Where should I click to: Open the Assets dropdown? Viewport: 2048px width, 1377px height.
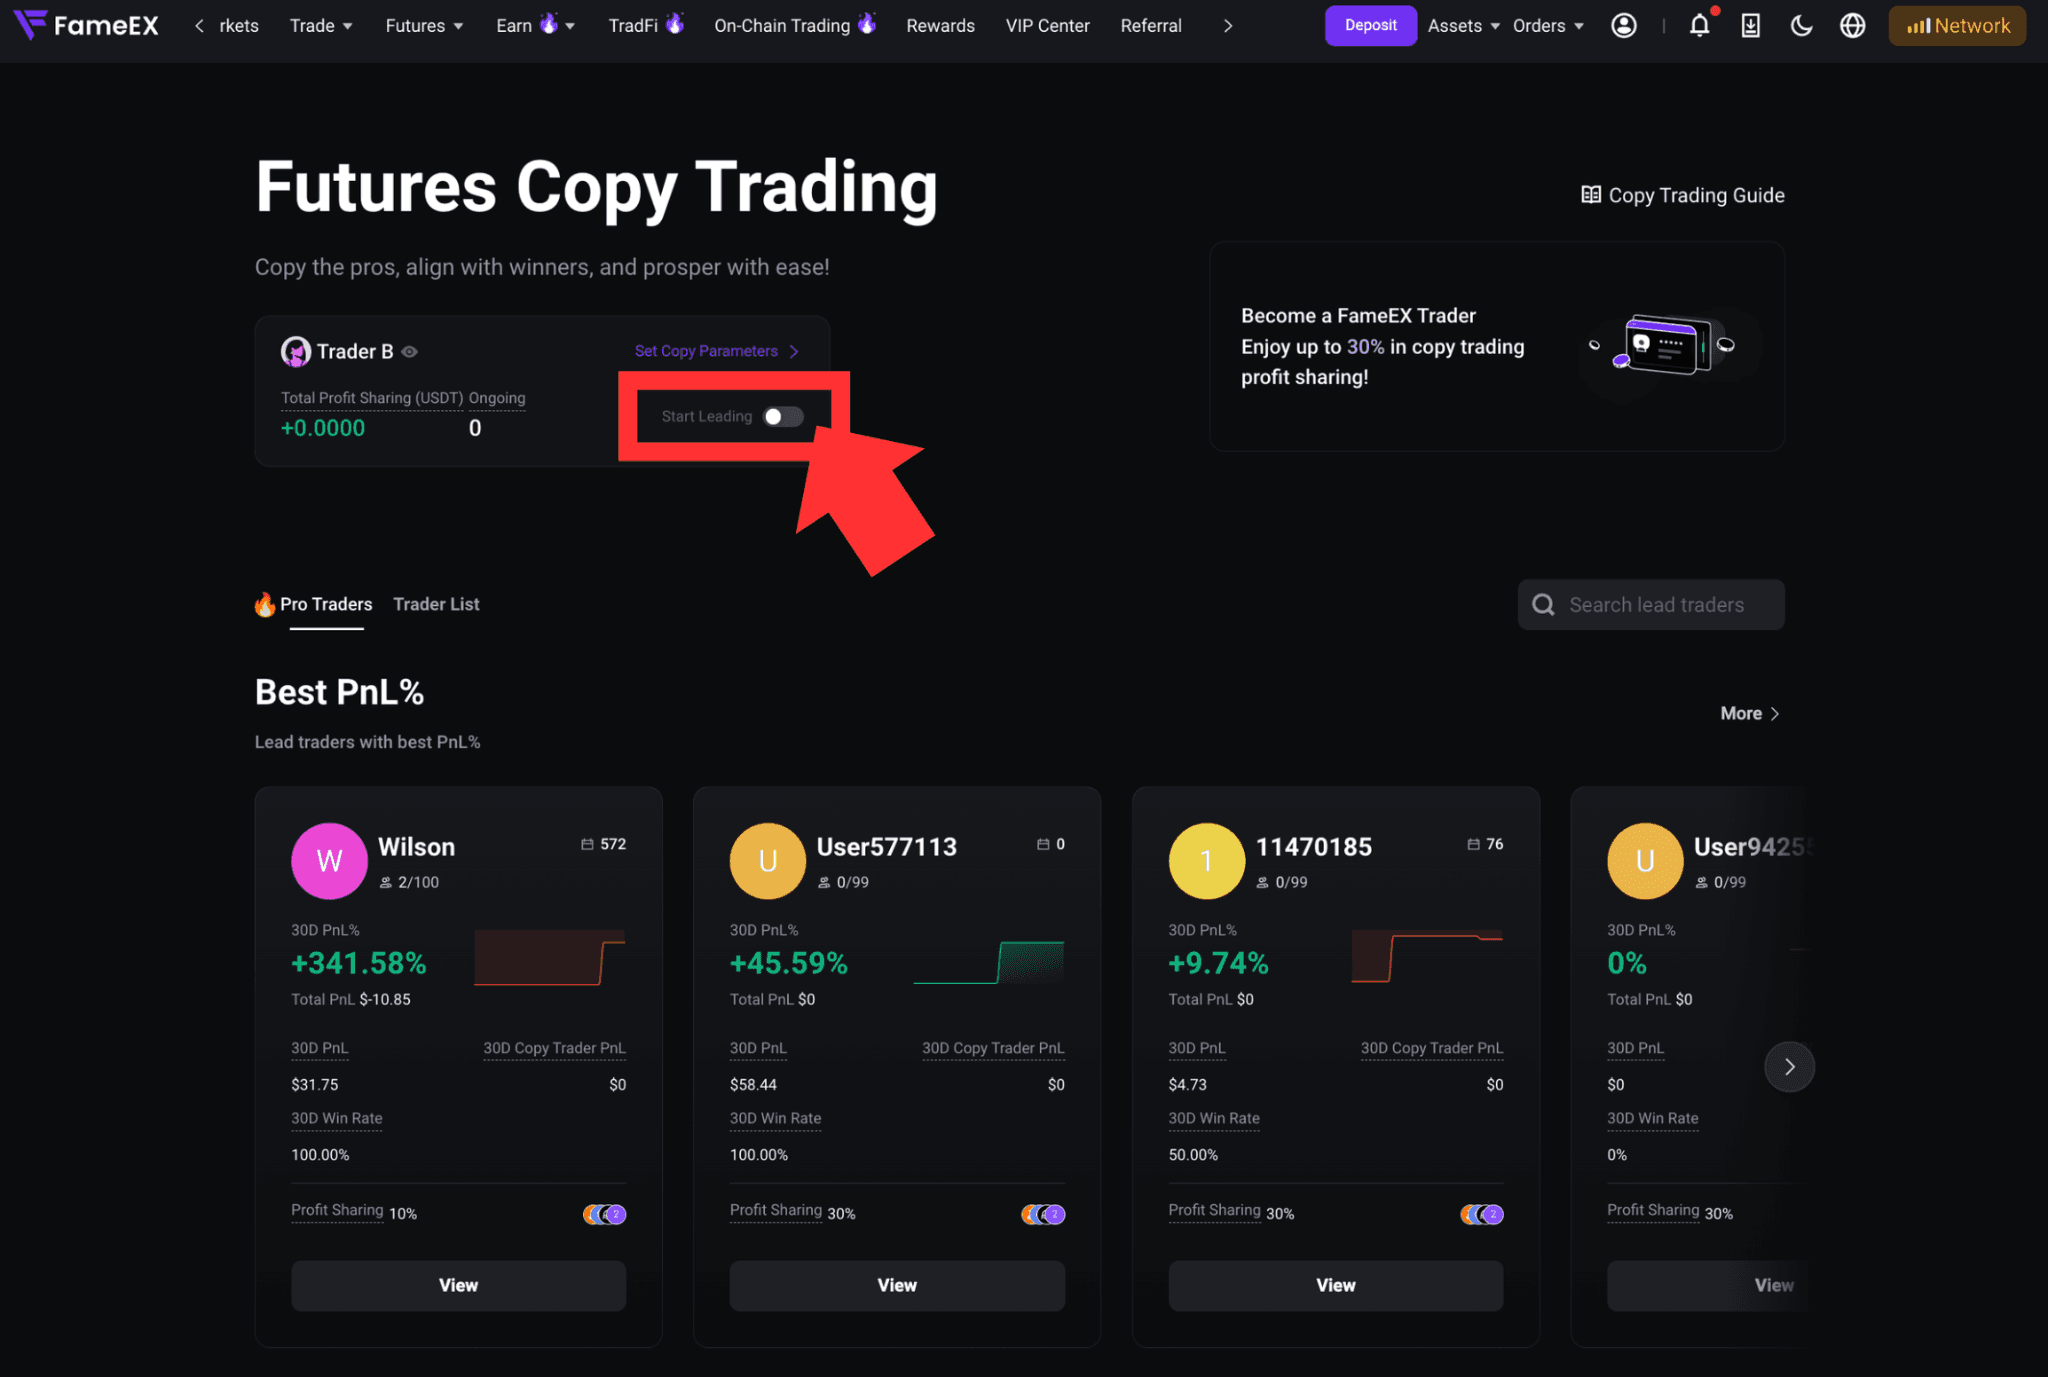pyautogui.click(x=1463, y=26)
